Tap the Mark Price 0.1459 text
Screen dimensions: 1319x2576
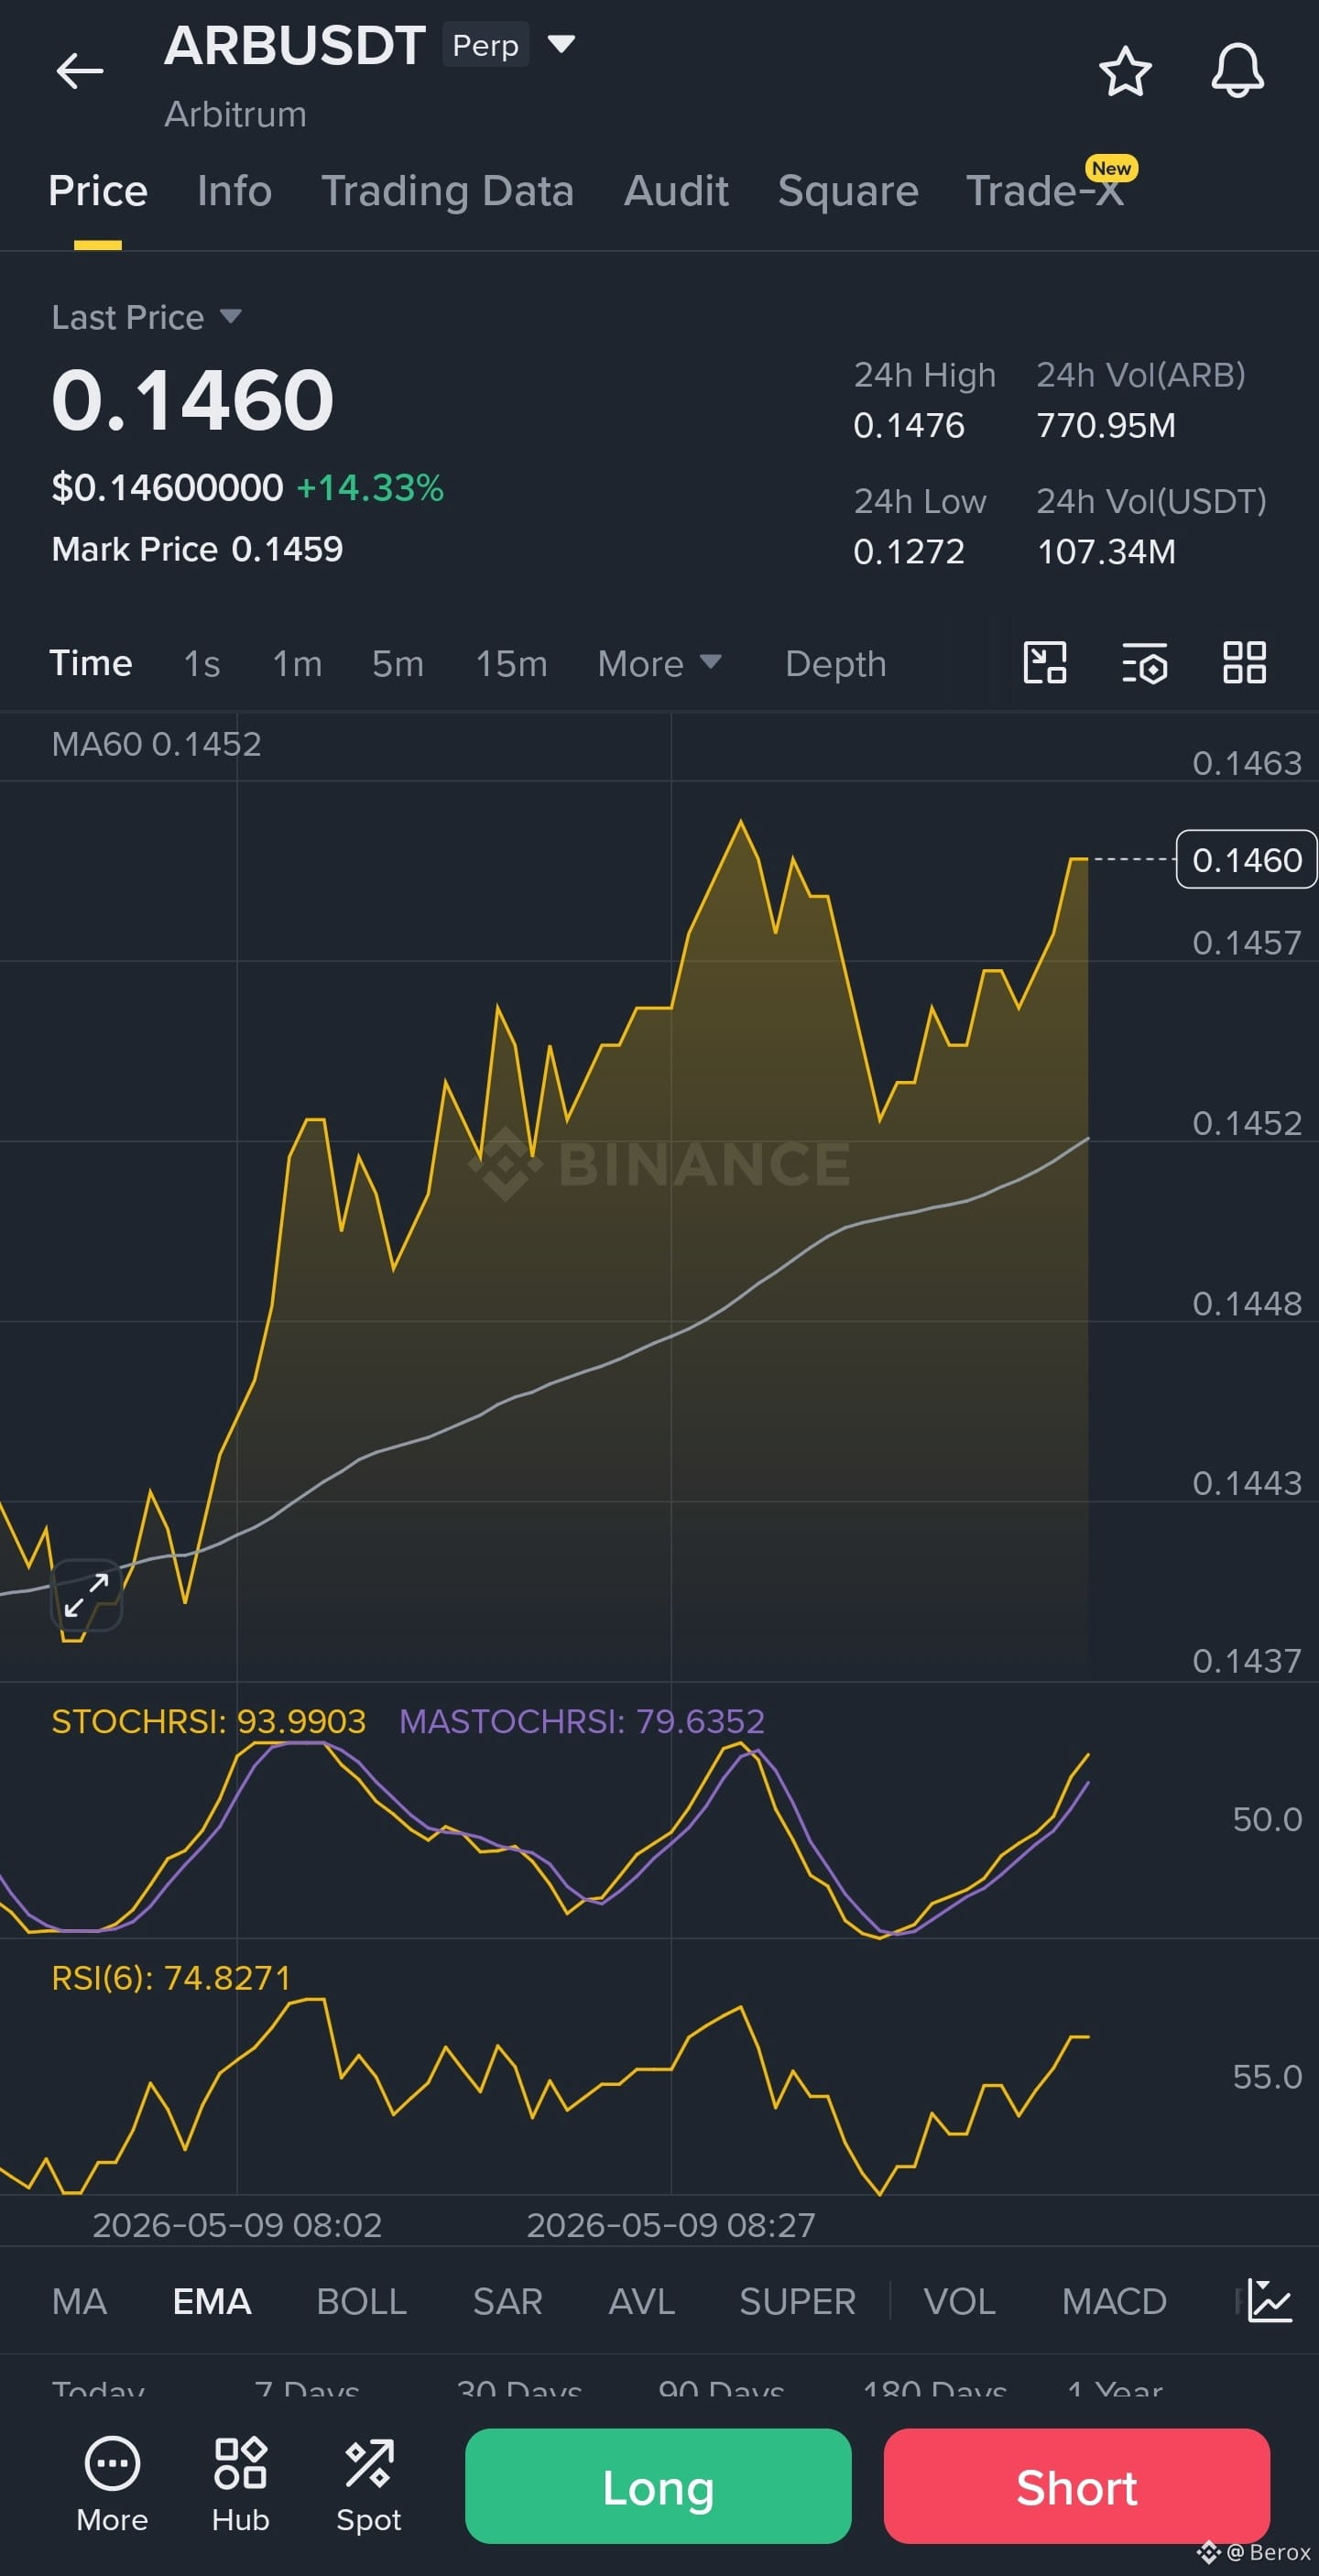pos(197,549)
